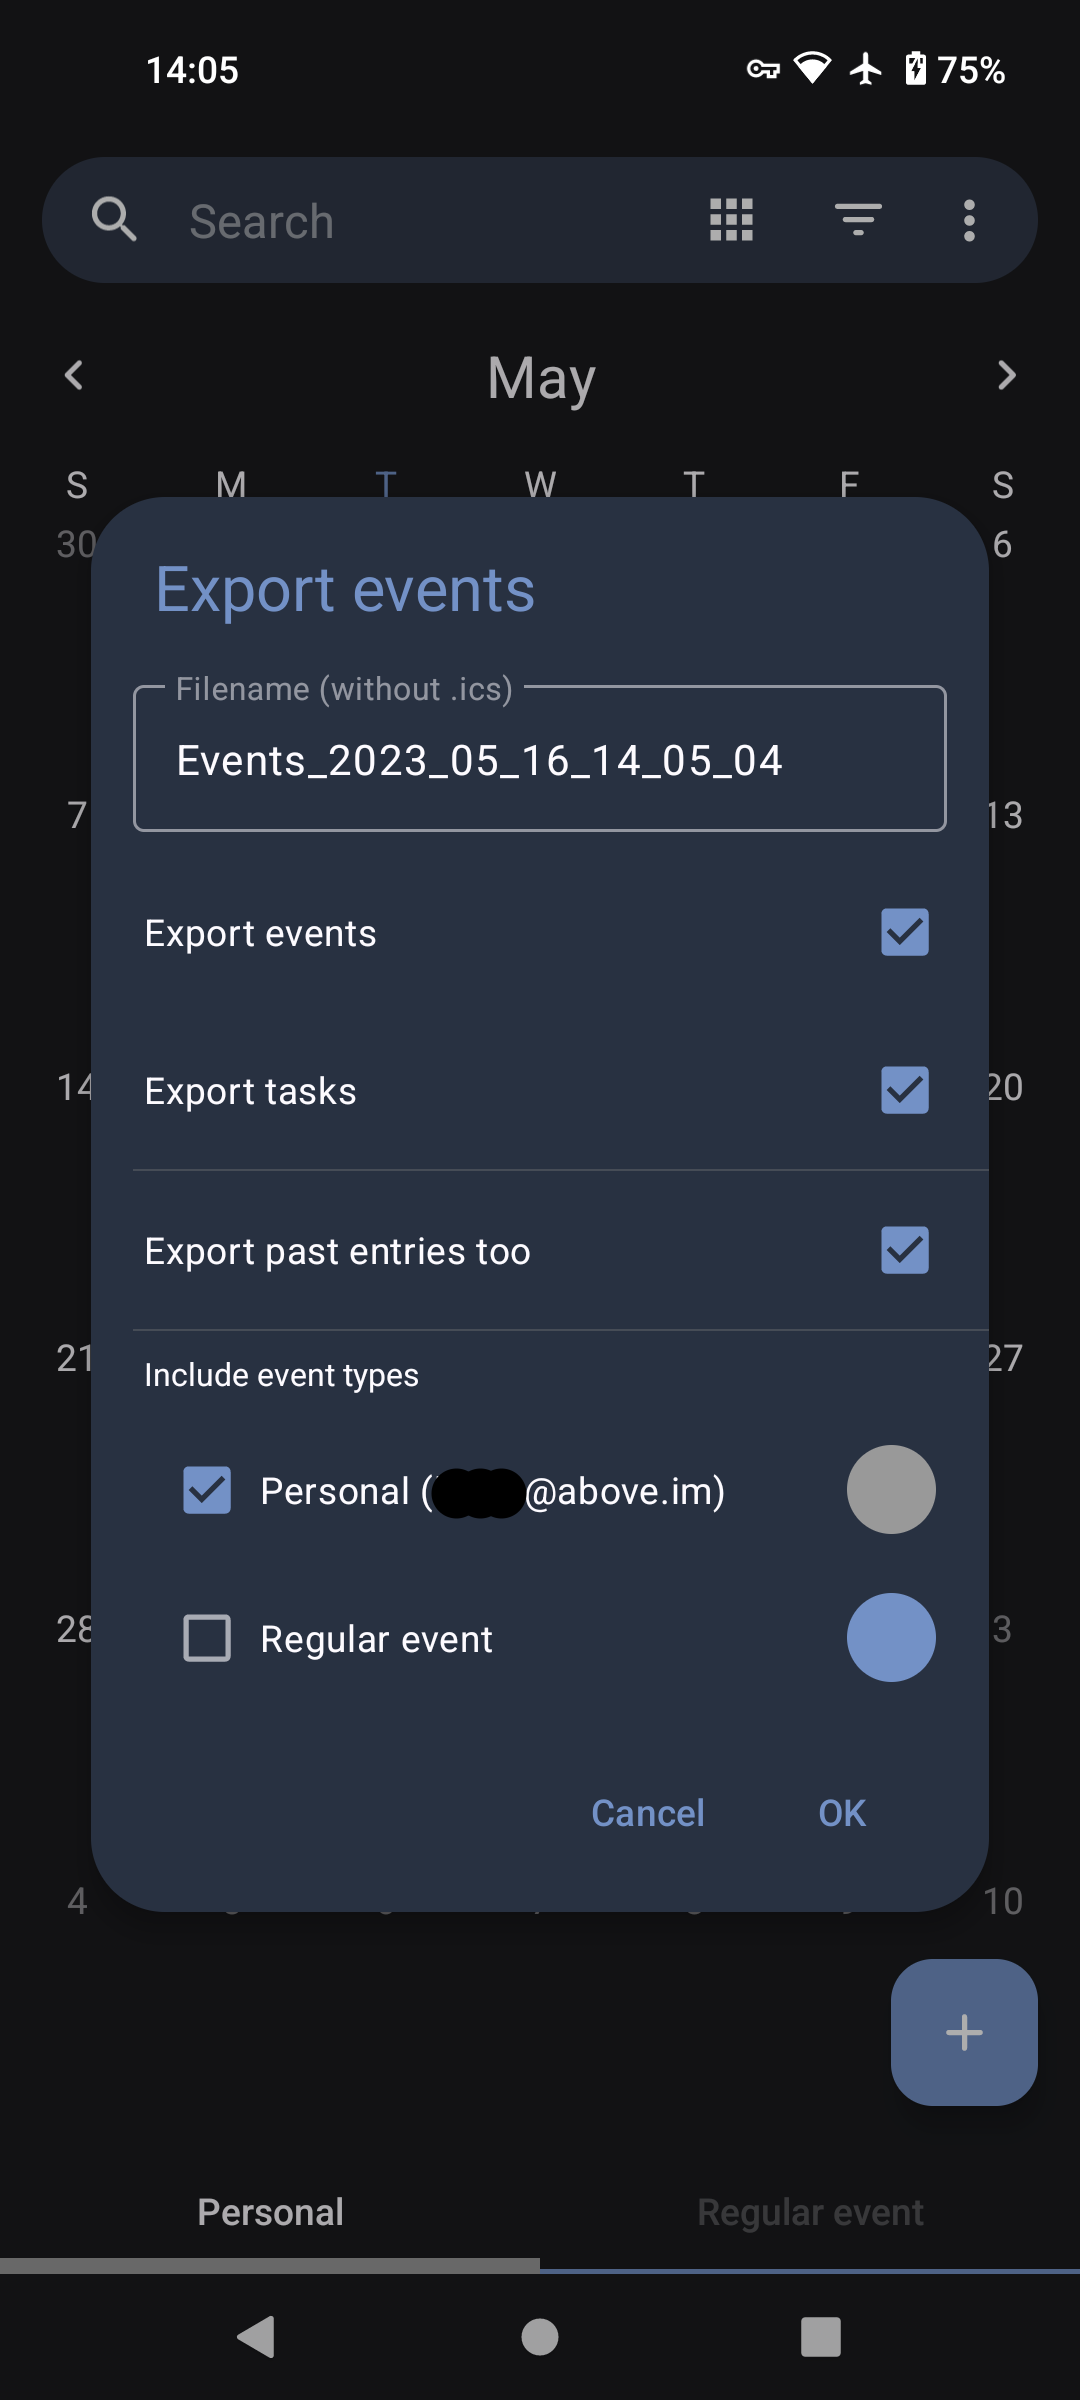Switch to the Personal bottom tab
The image size is (1080, 2400).
[x=270, y=2212]
